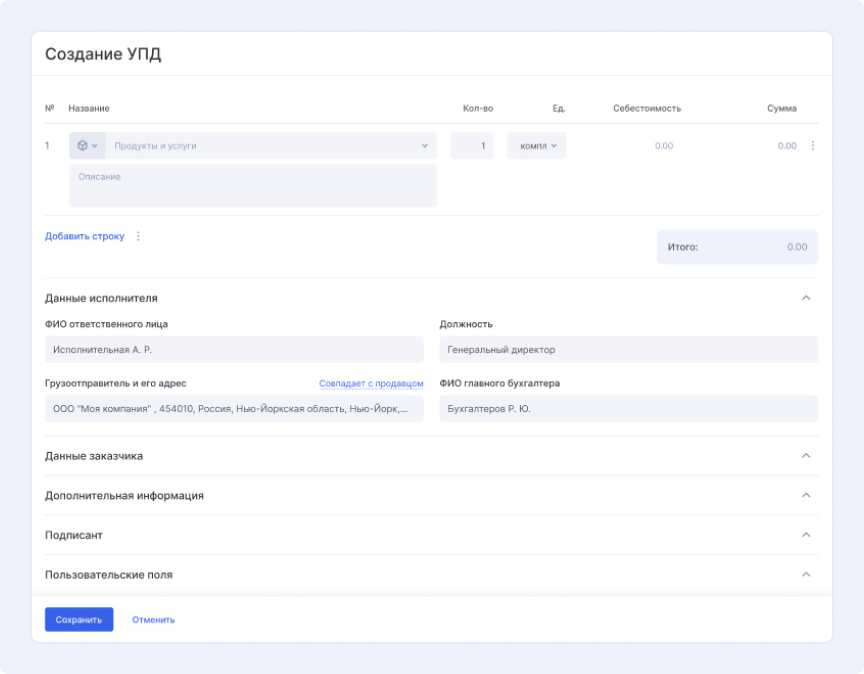Screen dimensions: 864x674
Task: Open three-dot menu beside Добавить строку
Action: pyautogui.click(x=138, y=237)
